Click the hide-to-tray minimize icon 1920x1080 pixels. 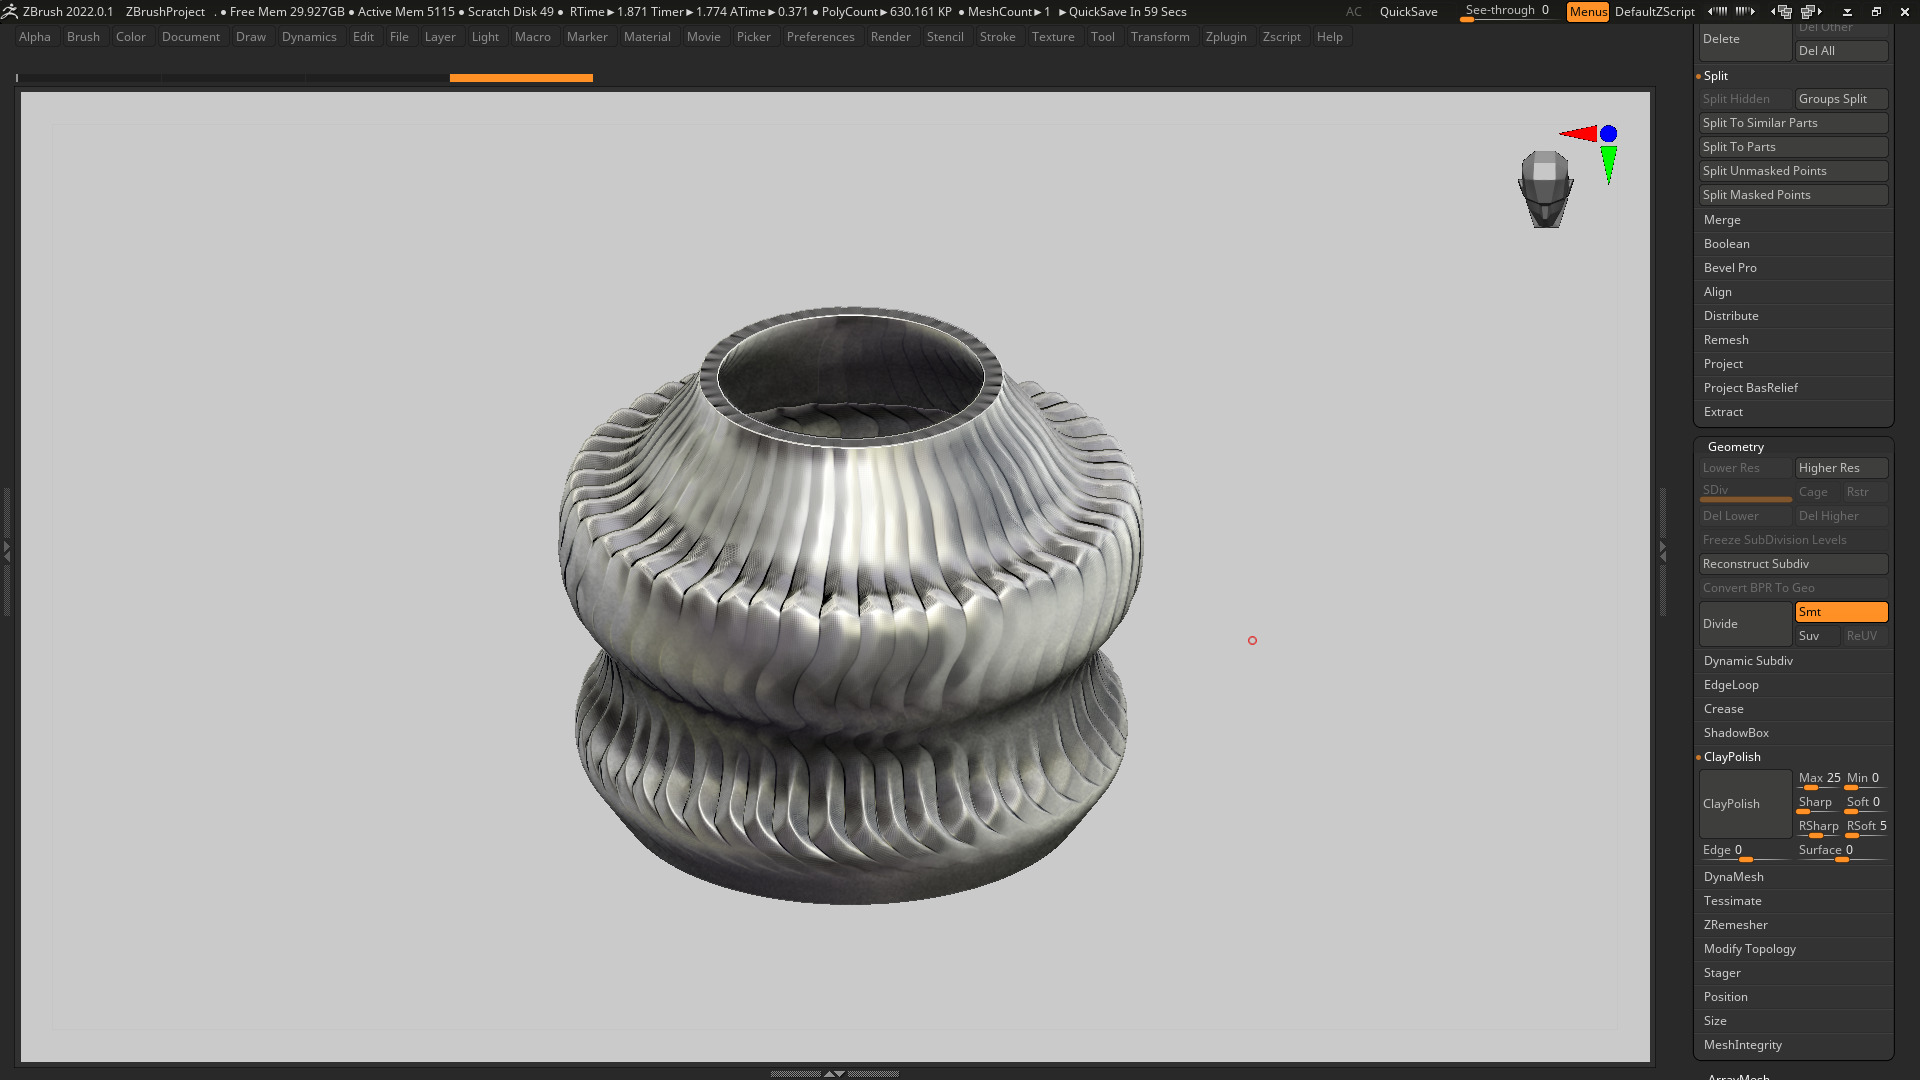[1847, 12]
